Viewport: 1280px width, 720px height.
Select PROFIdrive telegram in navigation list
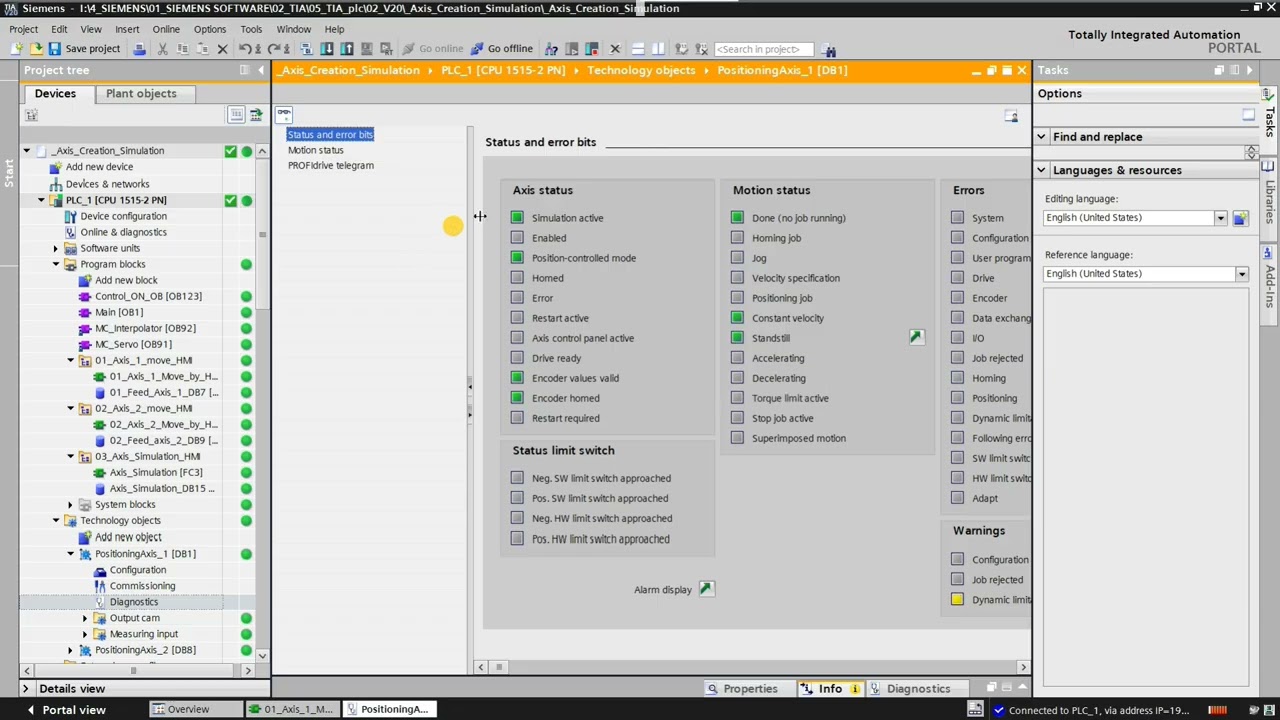331,165
